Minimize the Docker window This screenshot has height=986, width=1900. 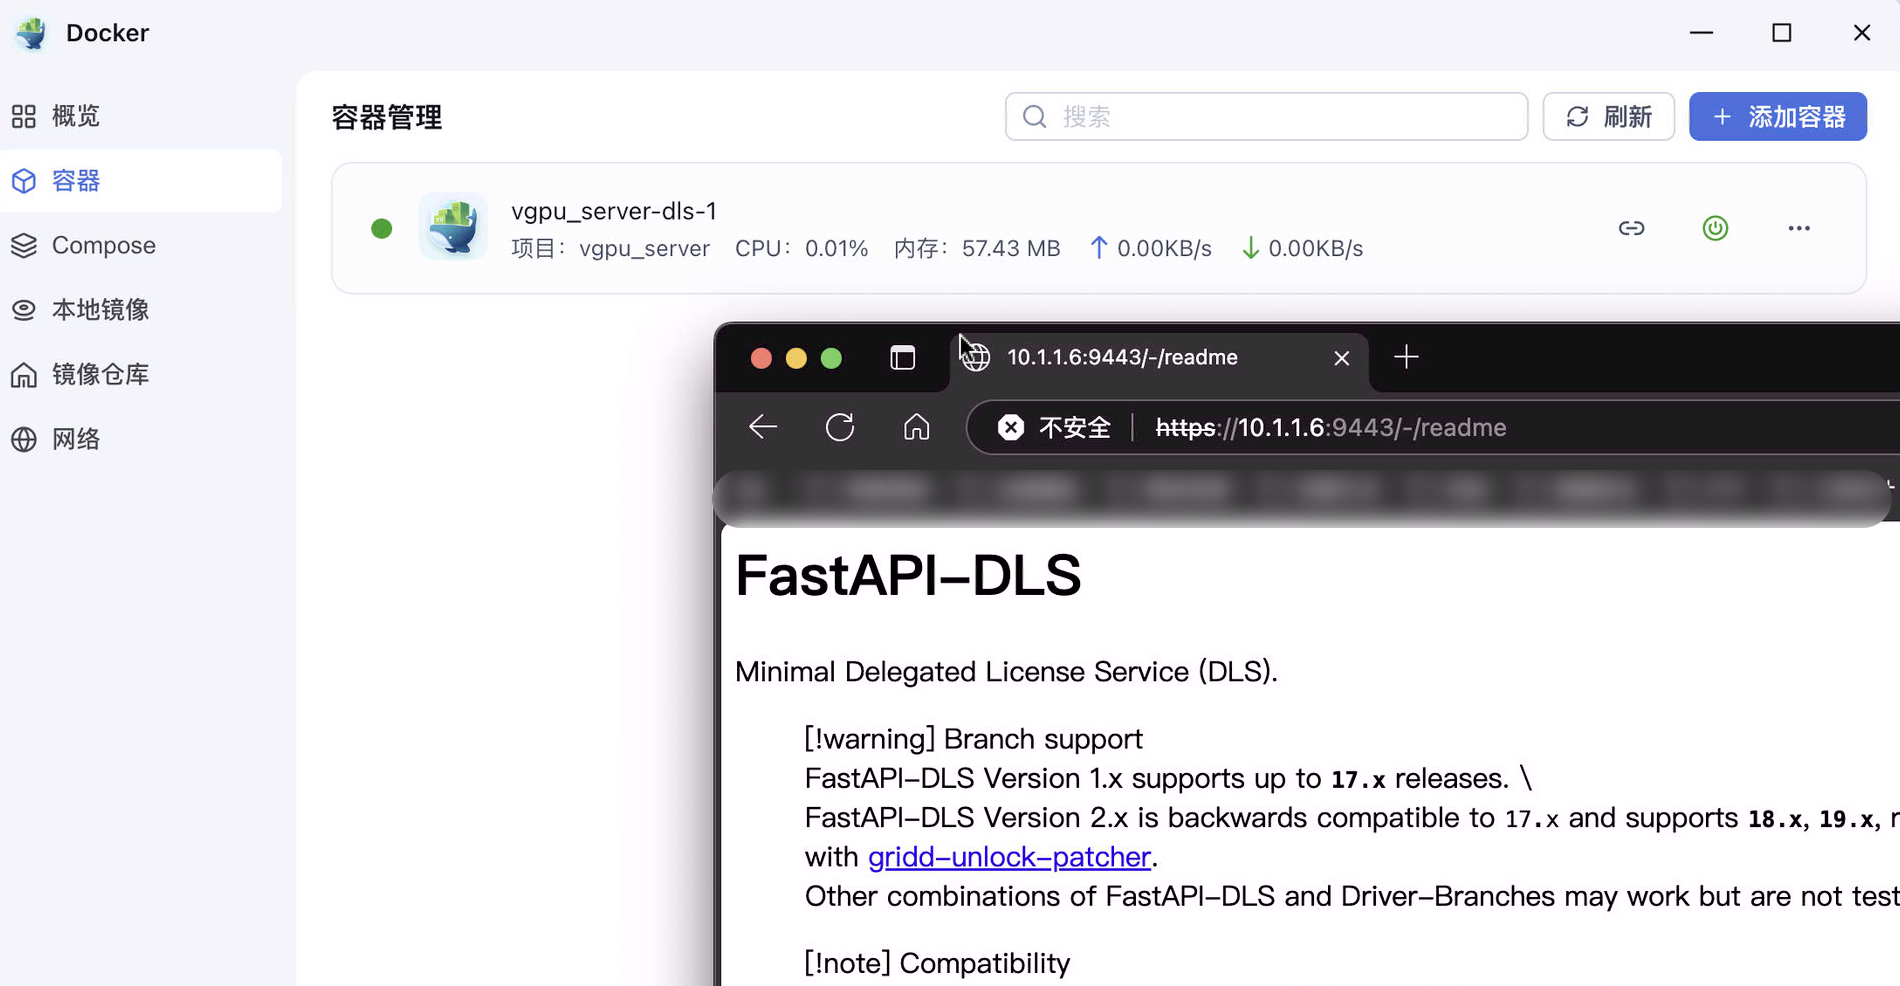pyautogui.click(x=1702, y=33)
